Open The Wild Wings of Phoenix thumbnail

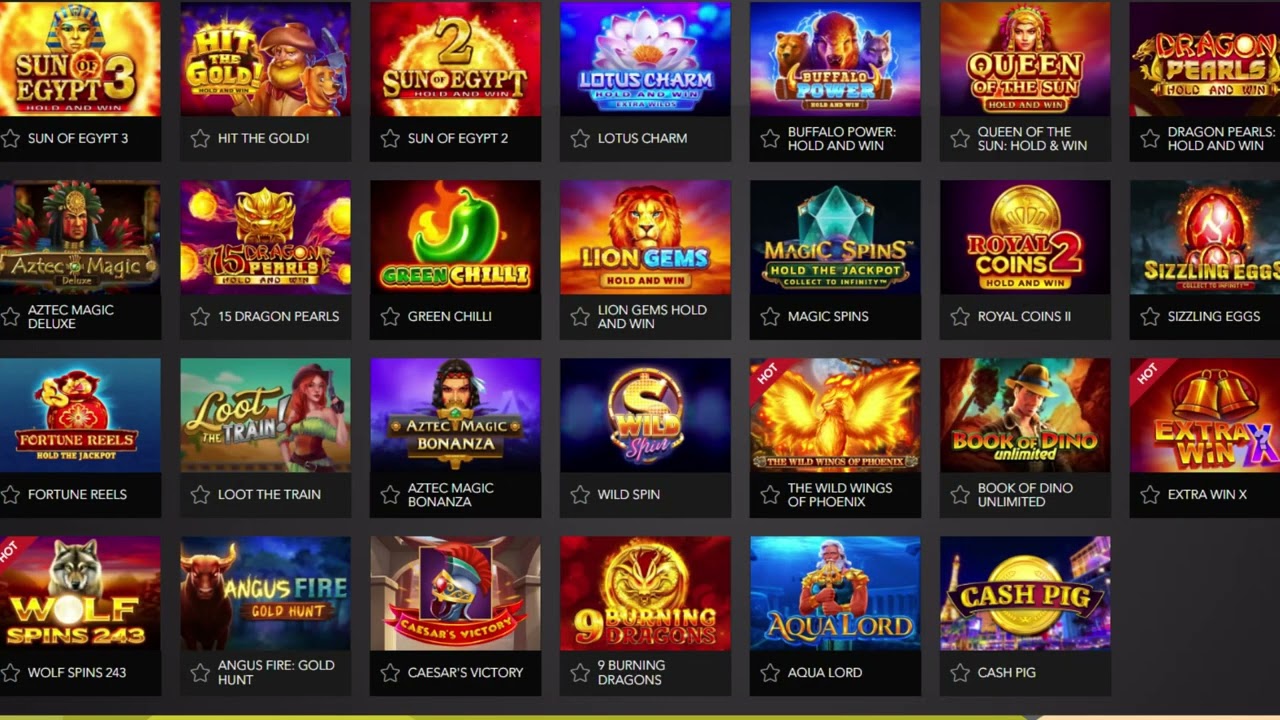(835, 415)
